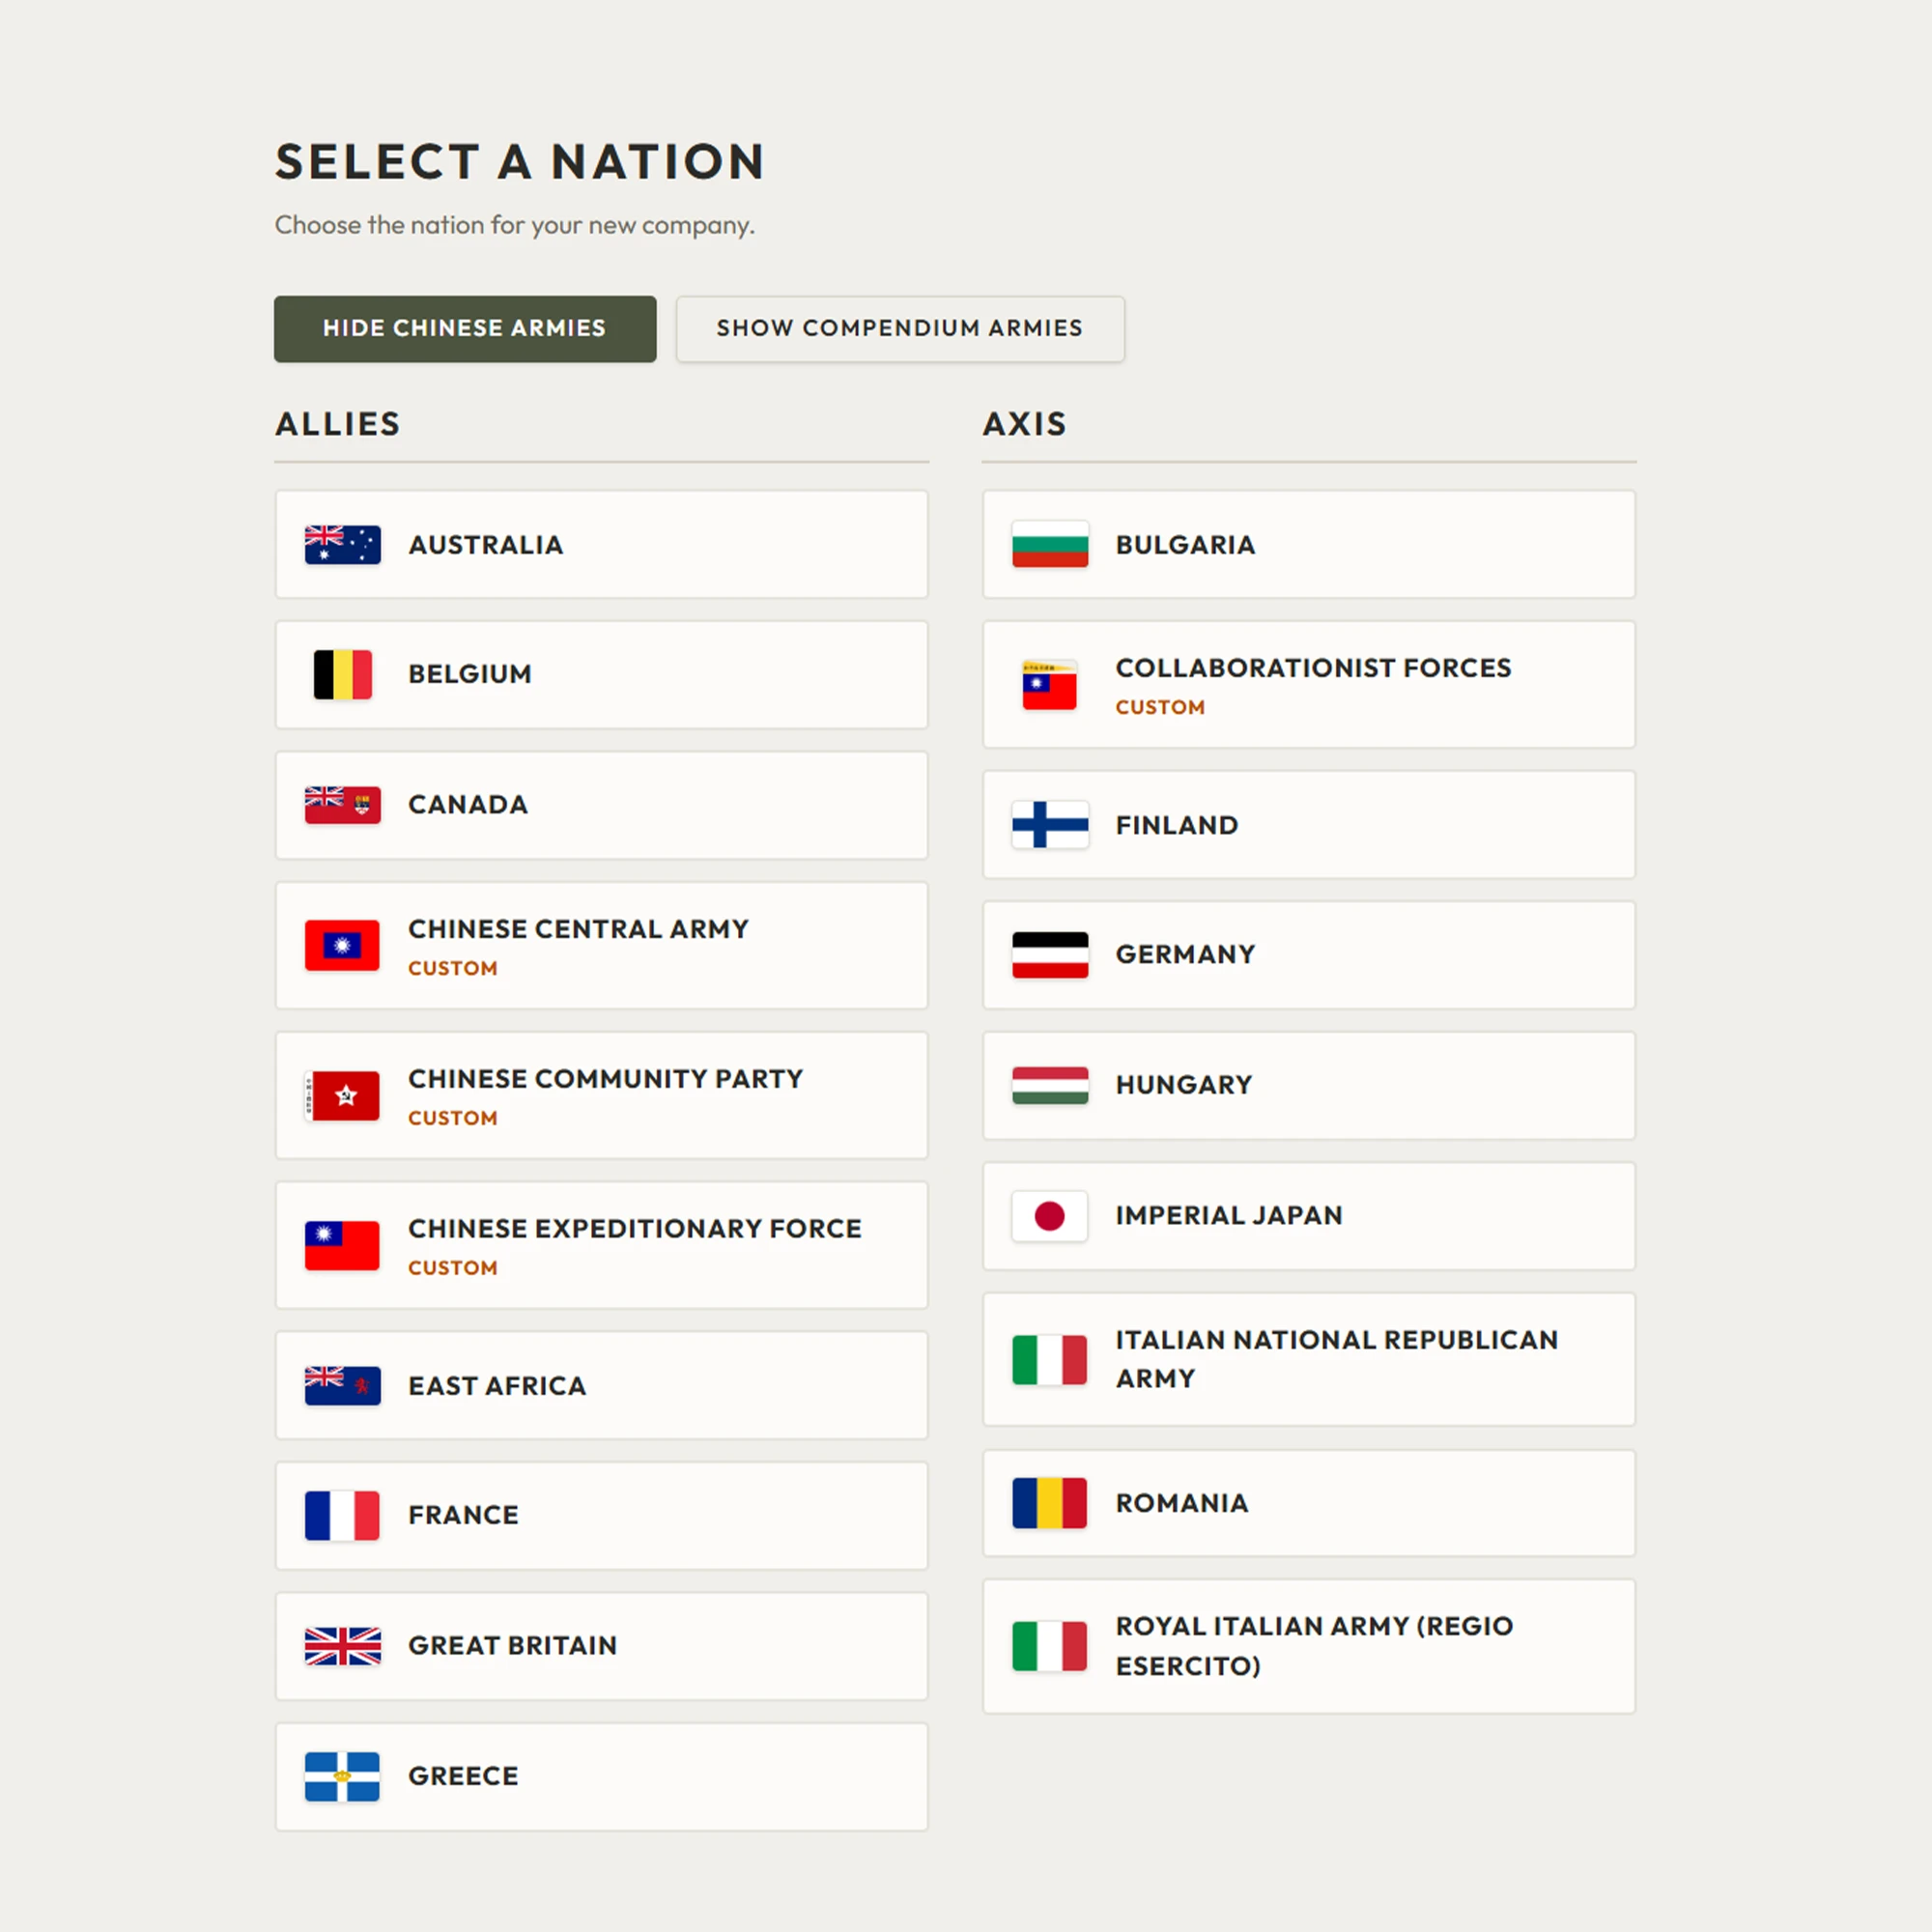Click the Canada red ensign flag icon

342,805
